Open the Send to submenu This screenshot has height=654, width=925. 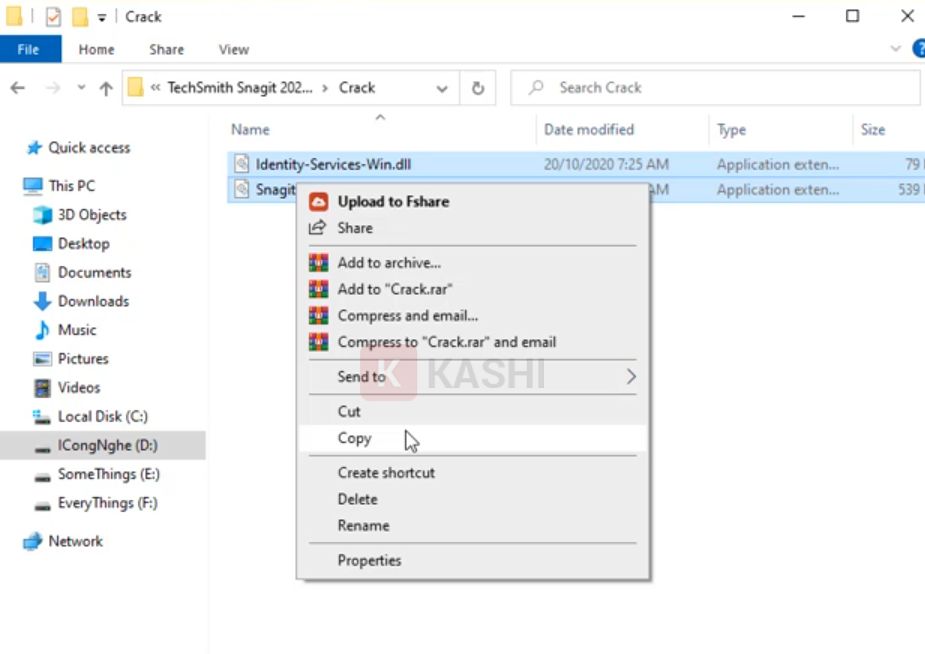(x=362, y=377)
